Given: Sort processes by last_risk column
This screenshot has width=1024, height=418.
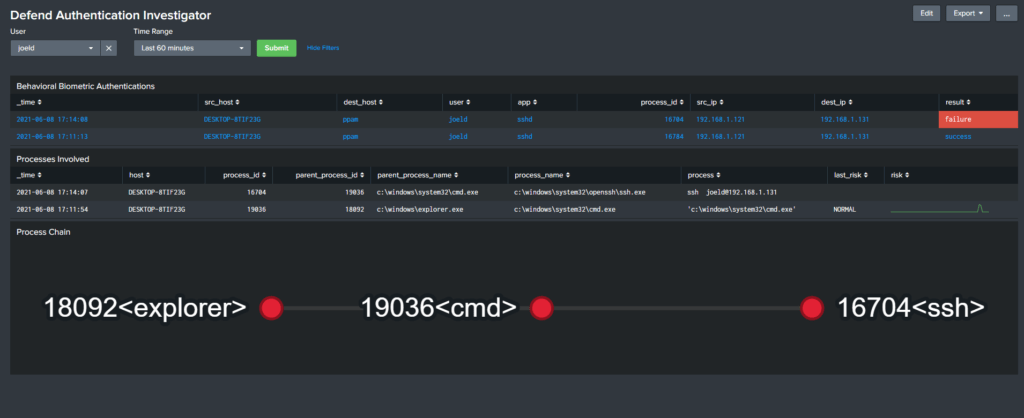Looking at the screenshot, I should coord(850,175).
